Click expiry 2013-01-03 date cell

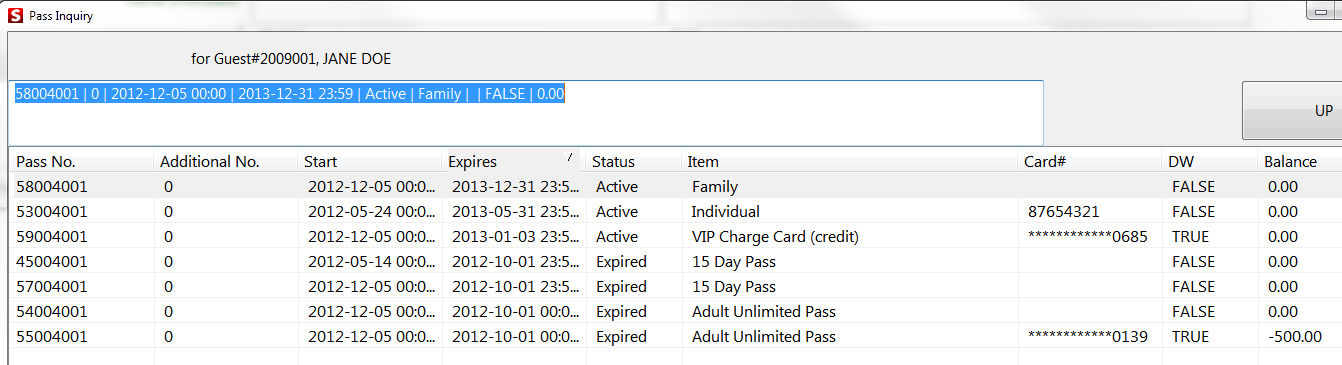[514, 236]
